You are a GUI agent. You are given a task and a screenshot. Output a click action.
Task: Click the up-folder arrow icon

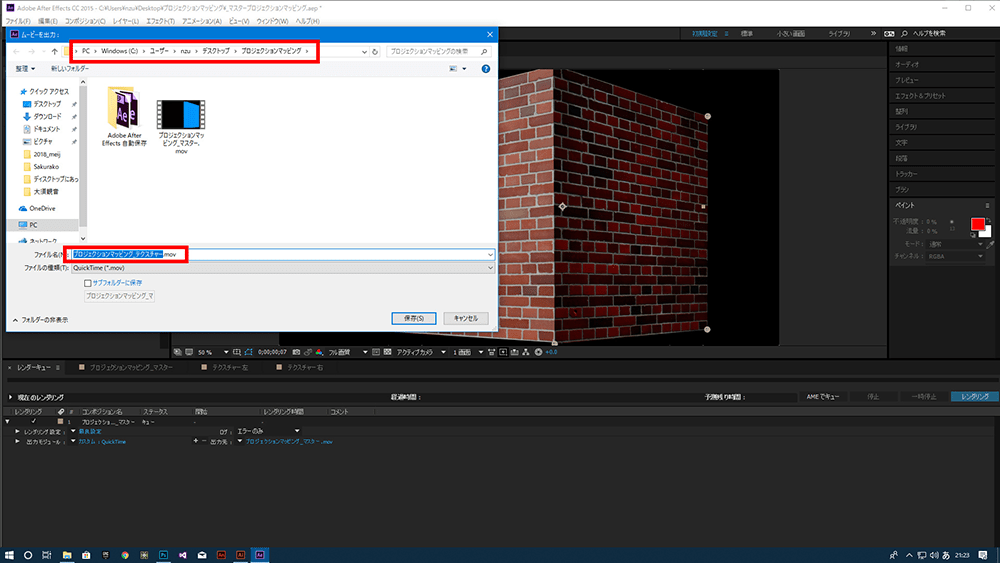pyautogui.click(x=55, y=52)
